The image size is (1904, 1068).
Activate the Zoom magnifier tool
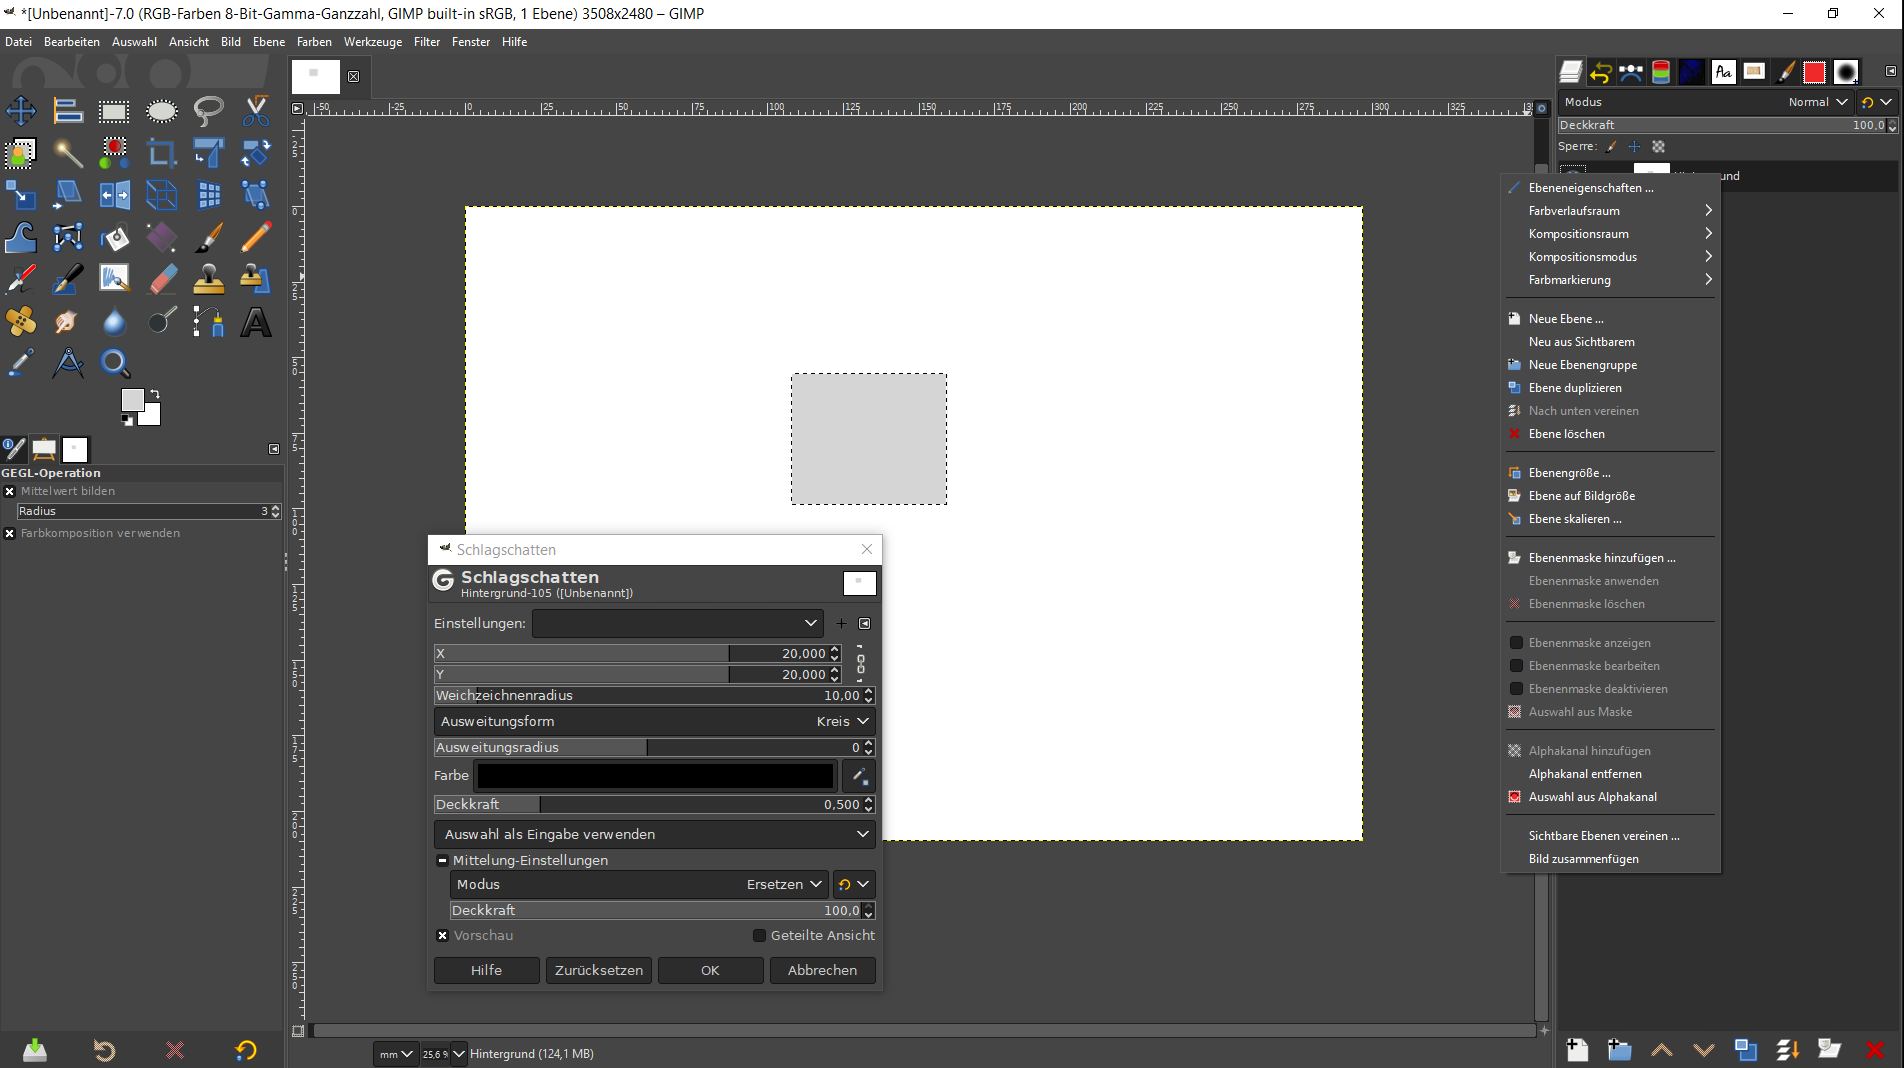[115, 363]
